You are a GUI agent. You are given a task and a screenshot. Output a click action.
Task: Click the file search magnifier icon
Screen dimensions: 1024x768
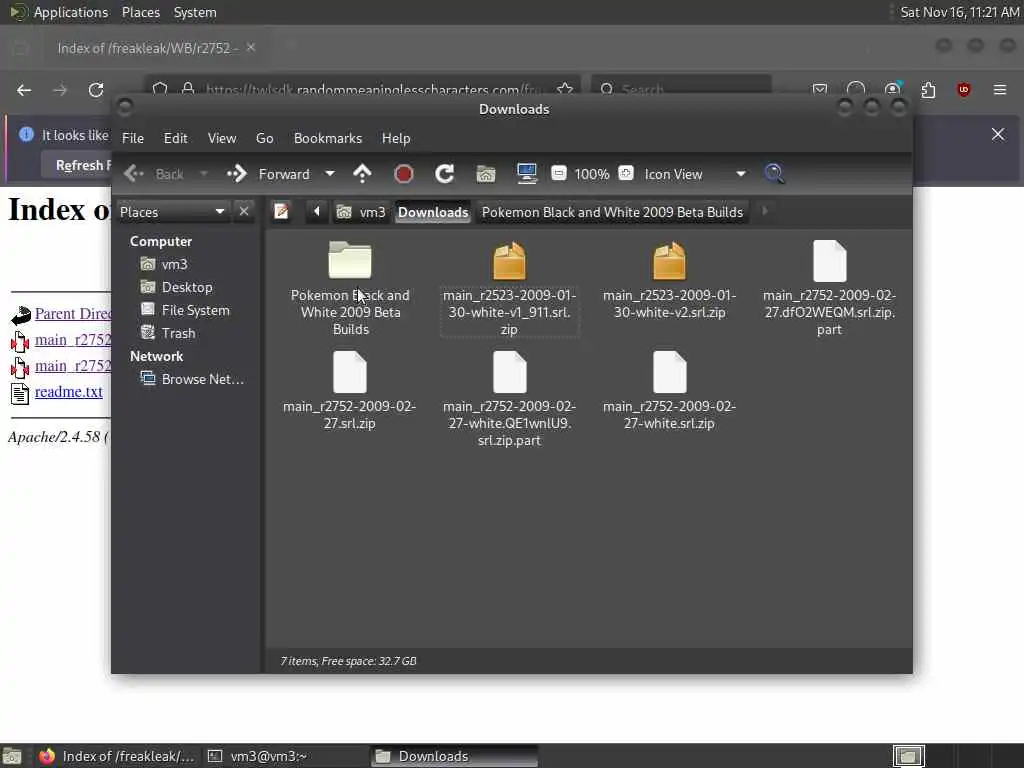[x=775, y=174]
